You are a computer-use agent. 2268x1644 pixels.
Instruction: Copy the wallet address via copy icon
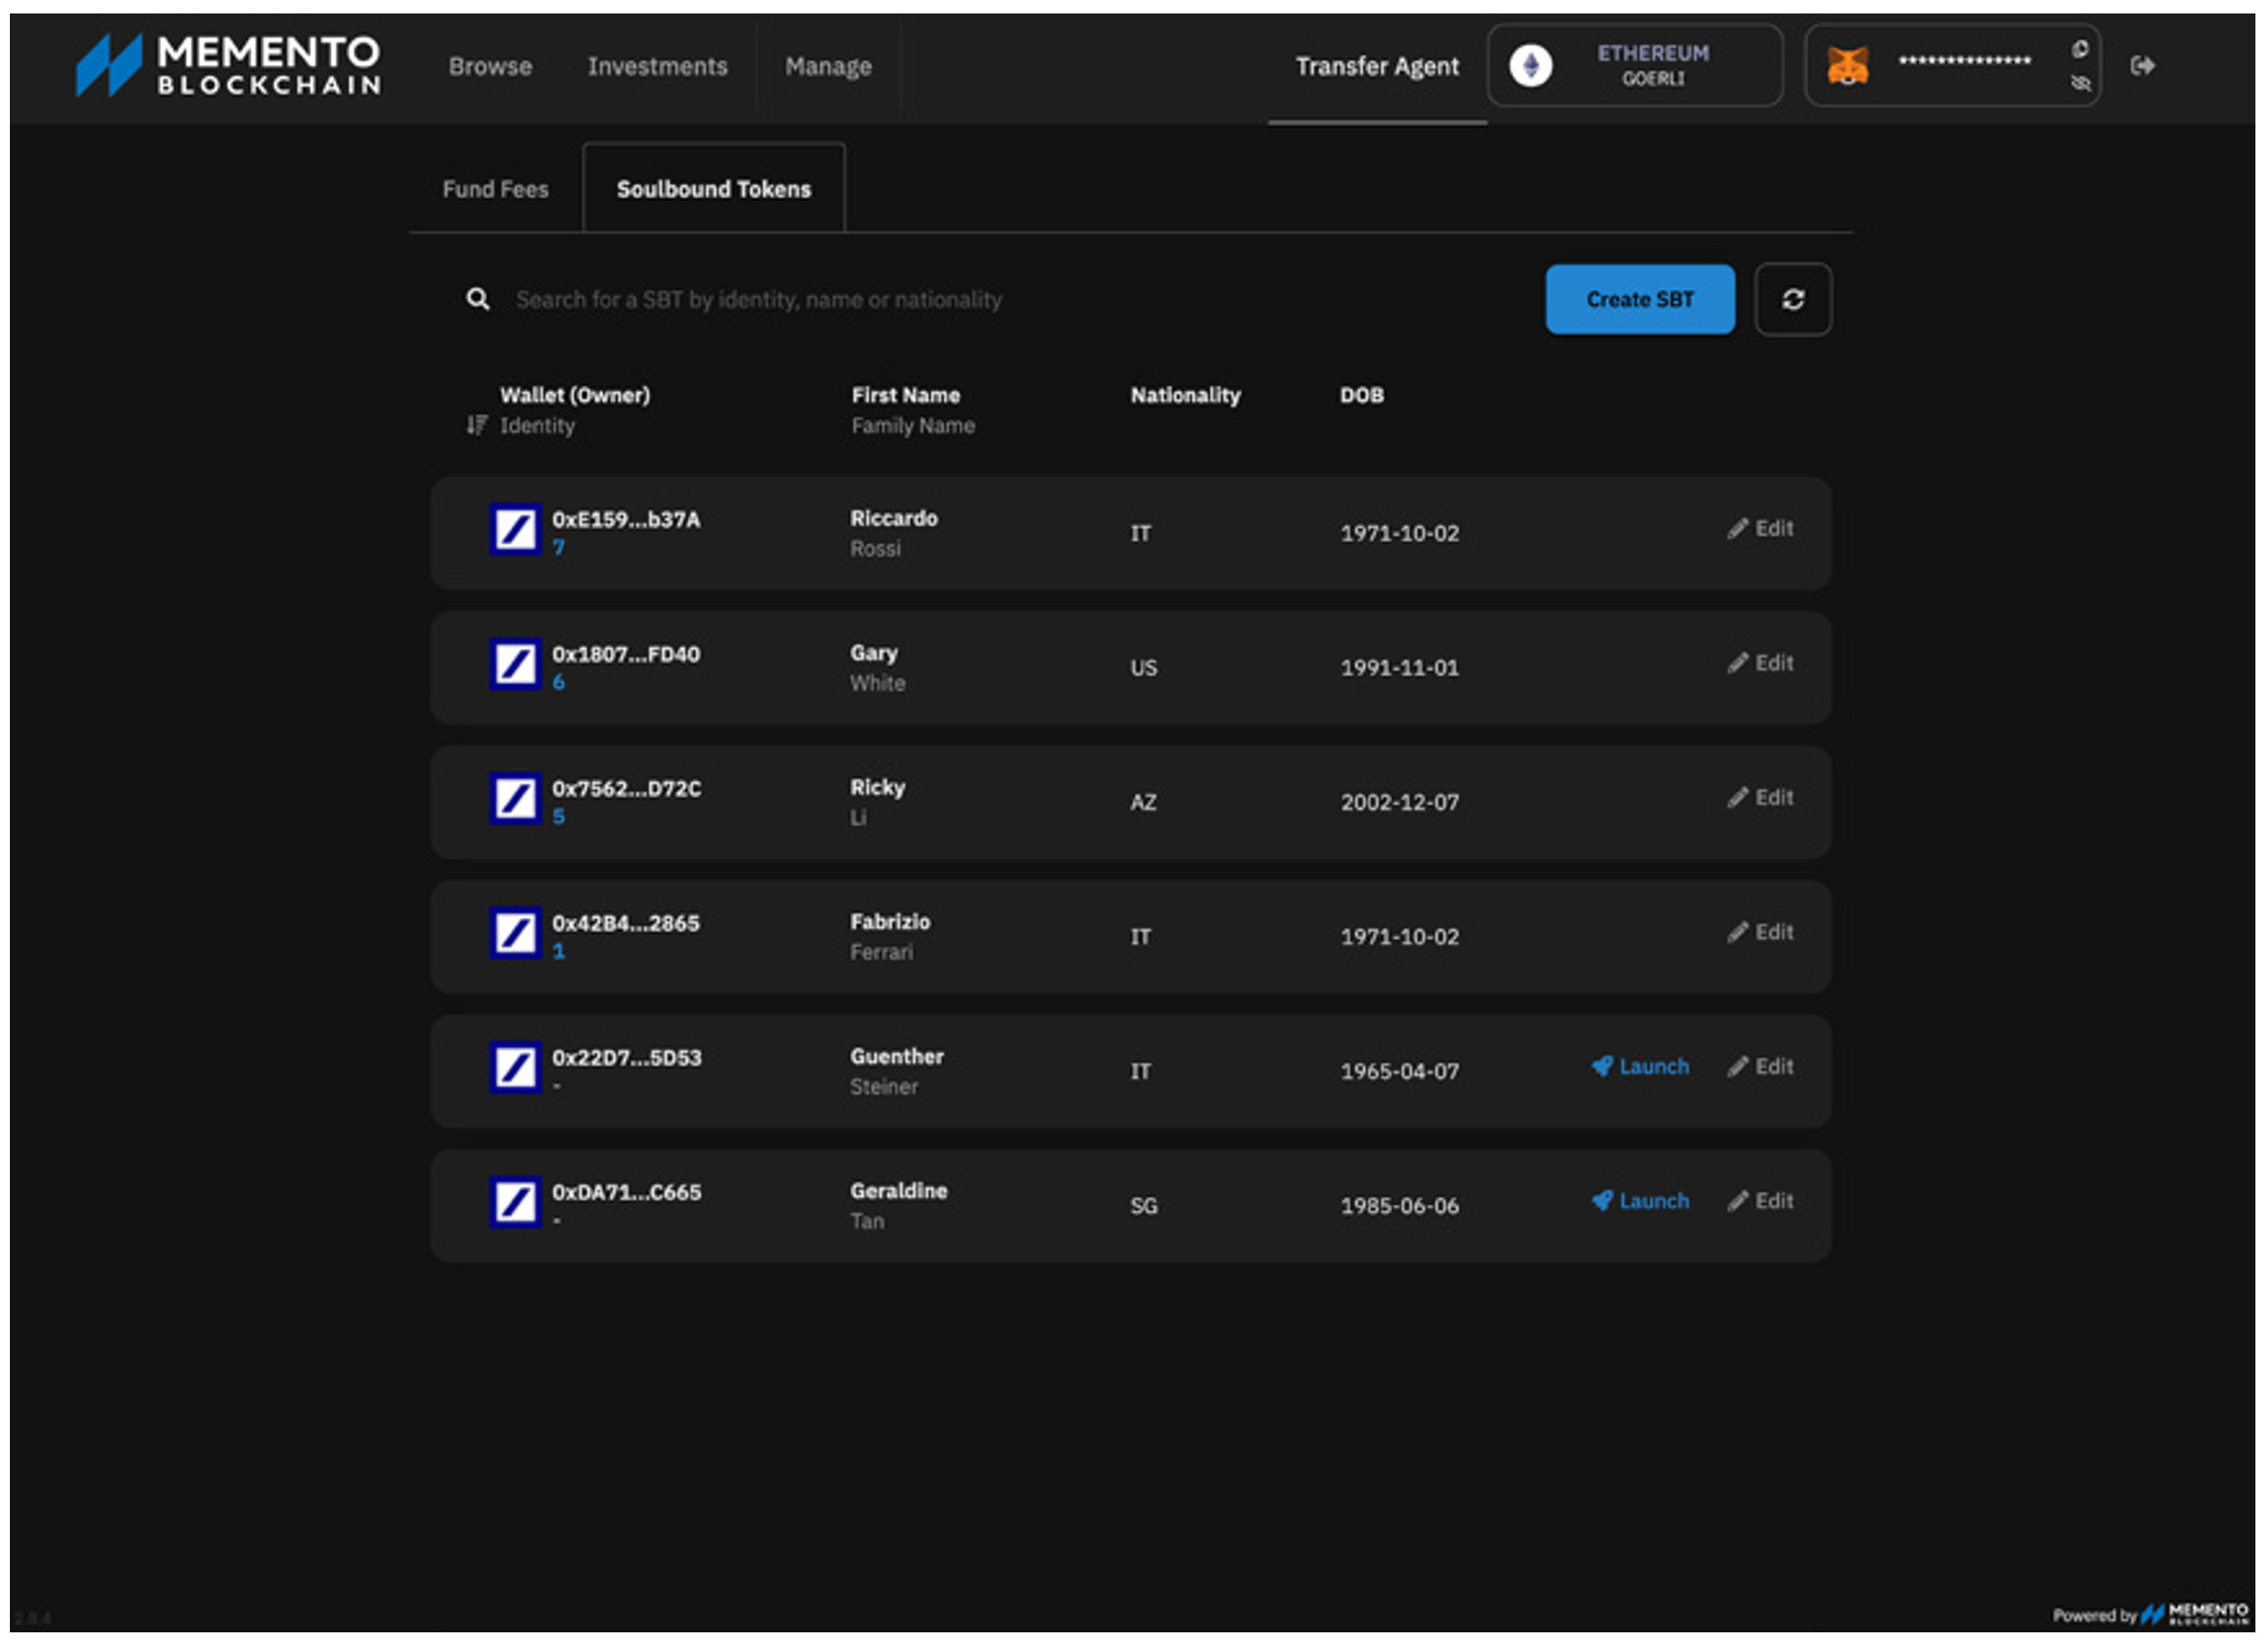2080,50
